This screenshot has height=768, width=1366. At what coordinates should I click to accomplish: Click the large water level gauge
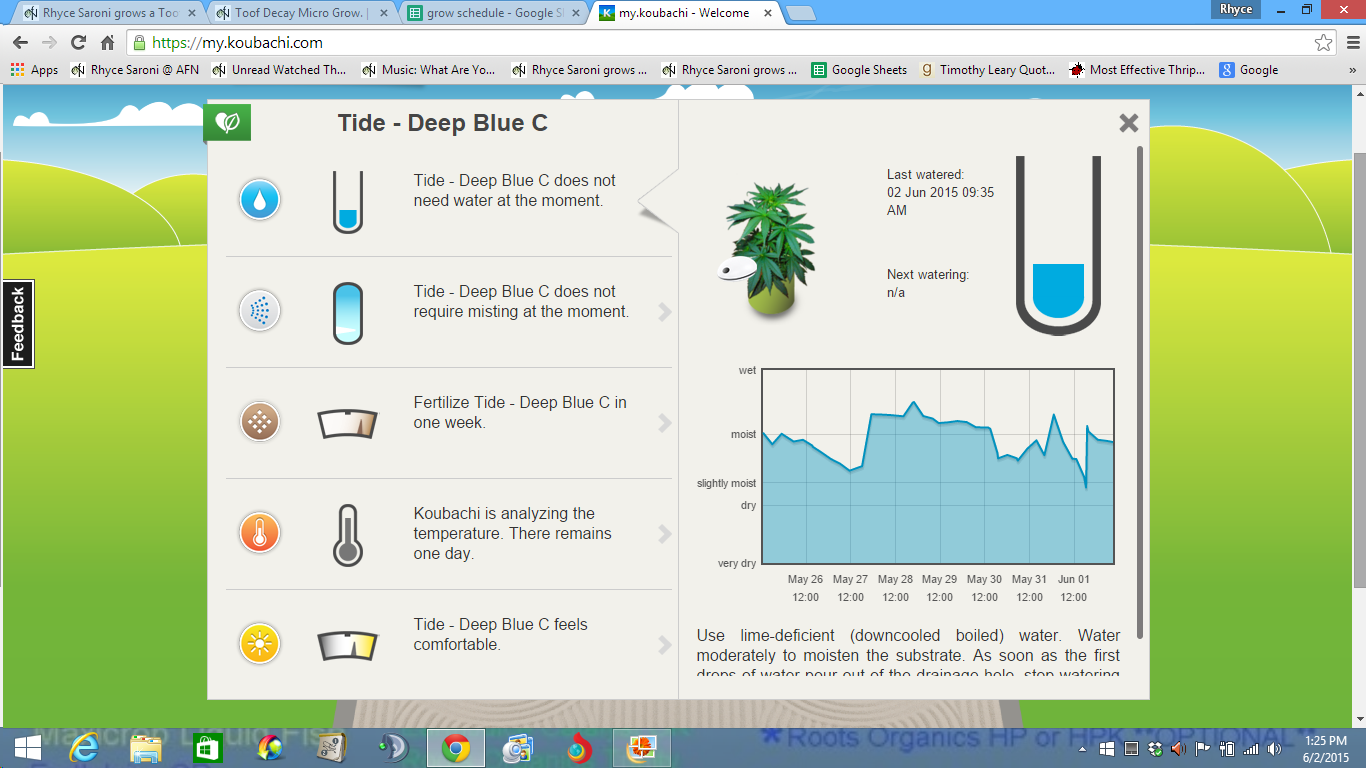pos(1058,245)
